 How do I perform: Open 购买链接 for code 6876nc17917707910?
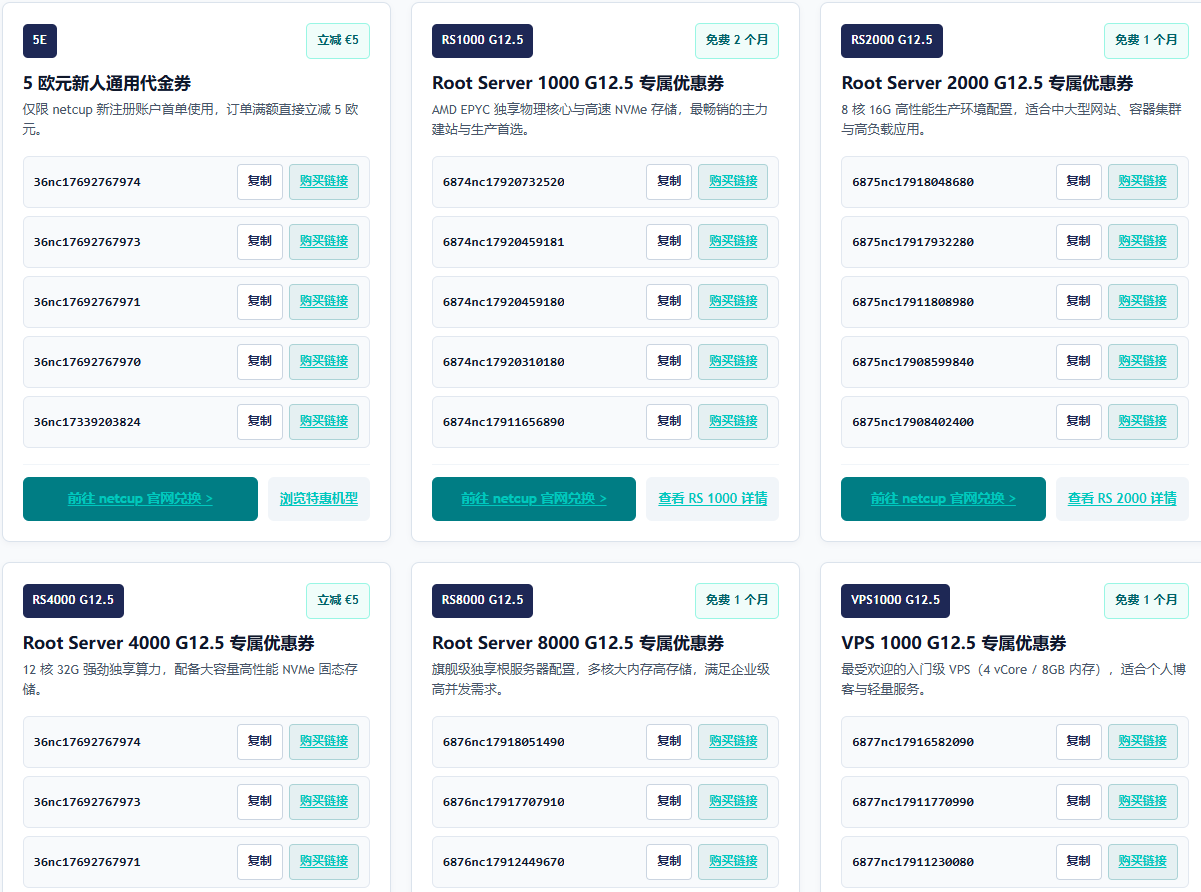tap(733, 802)
